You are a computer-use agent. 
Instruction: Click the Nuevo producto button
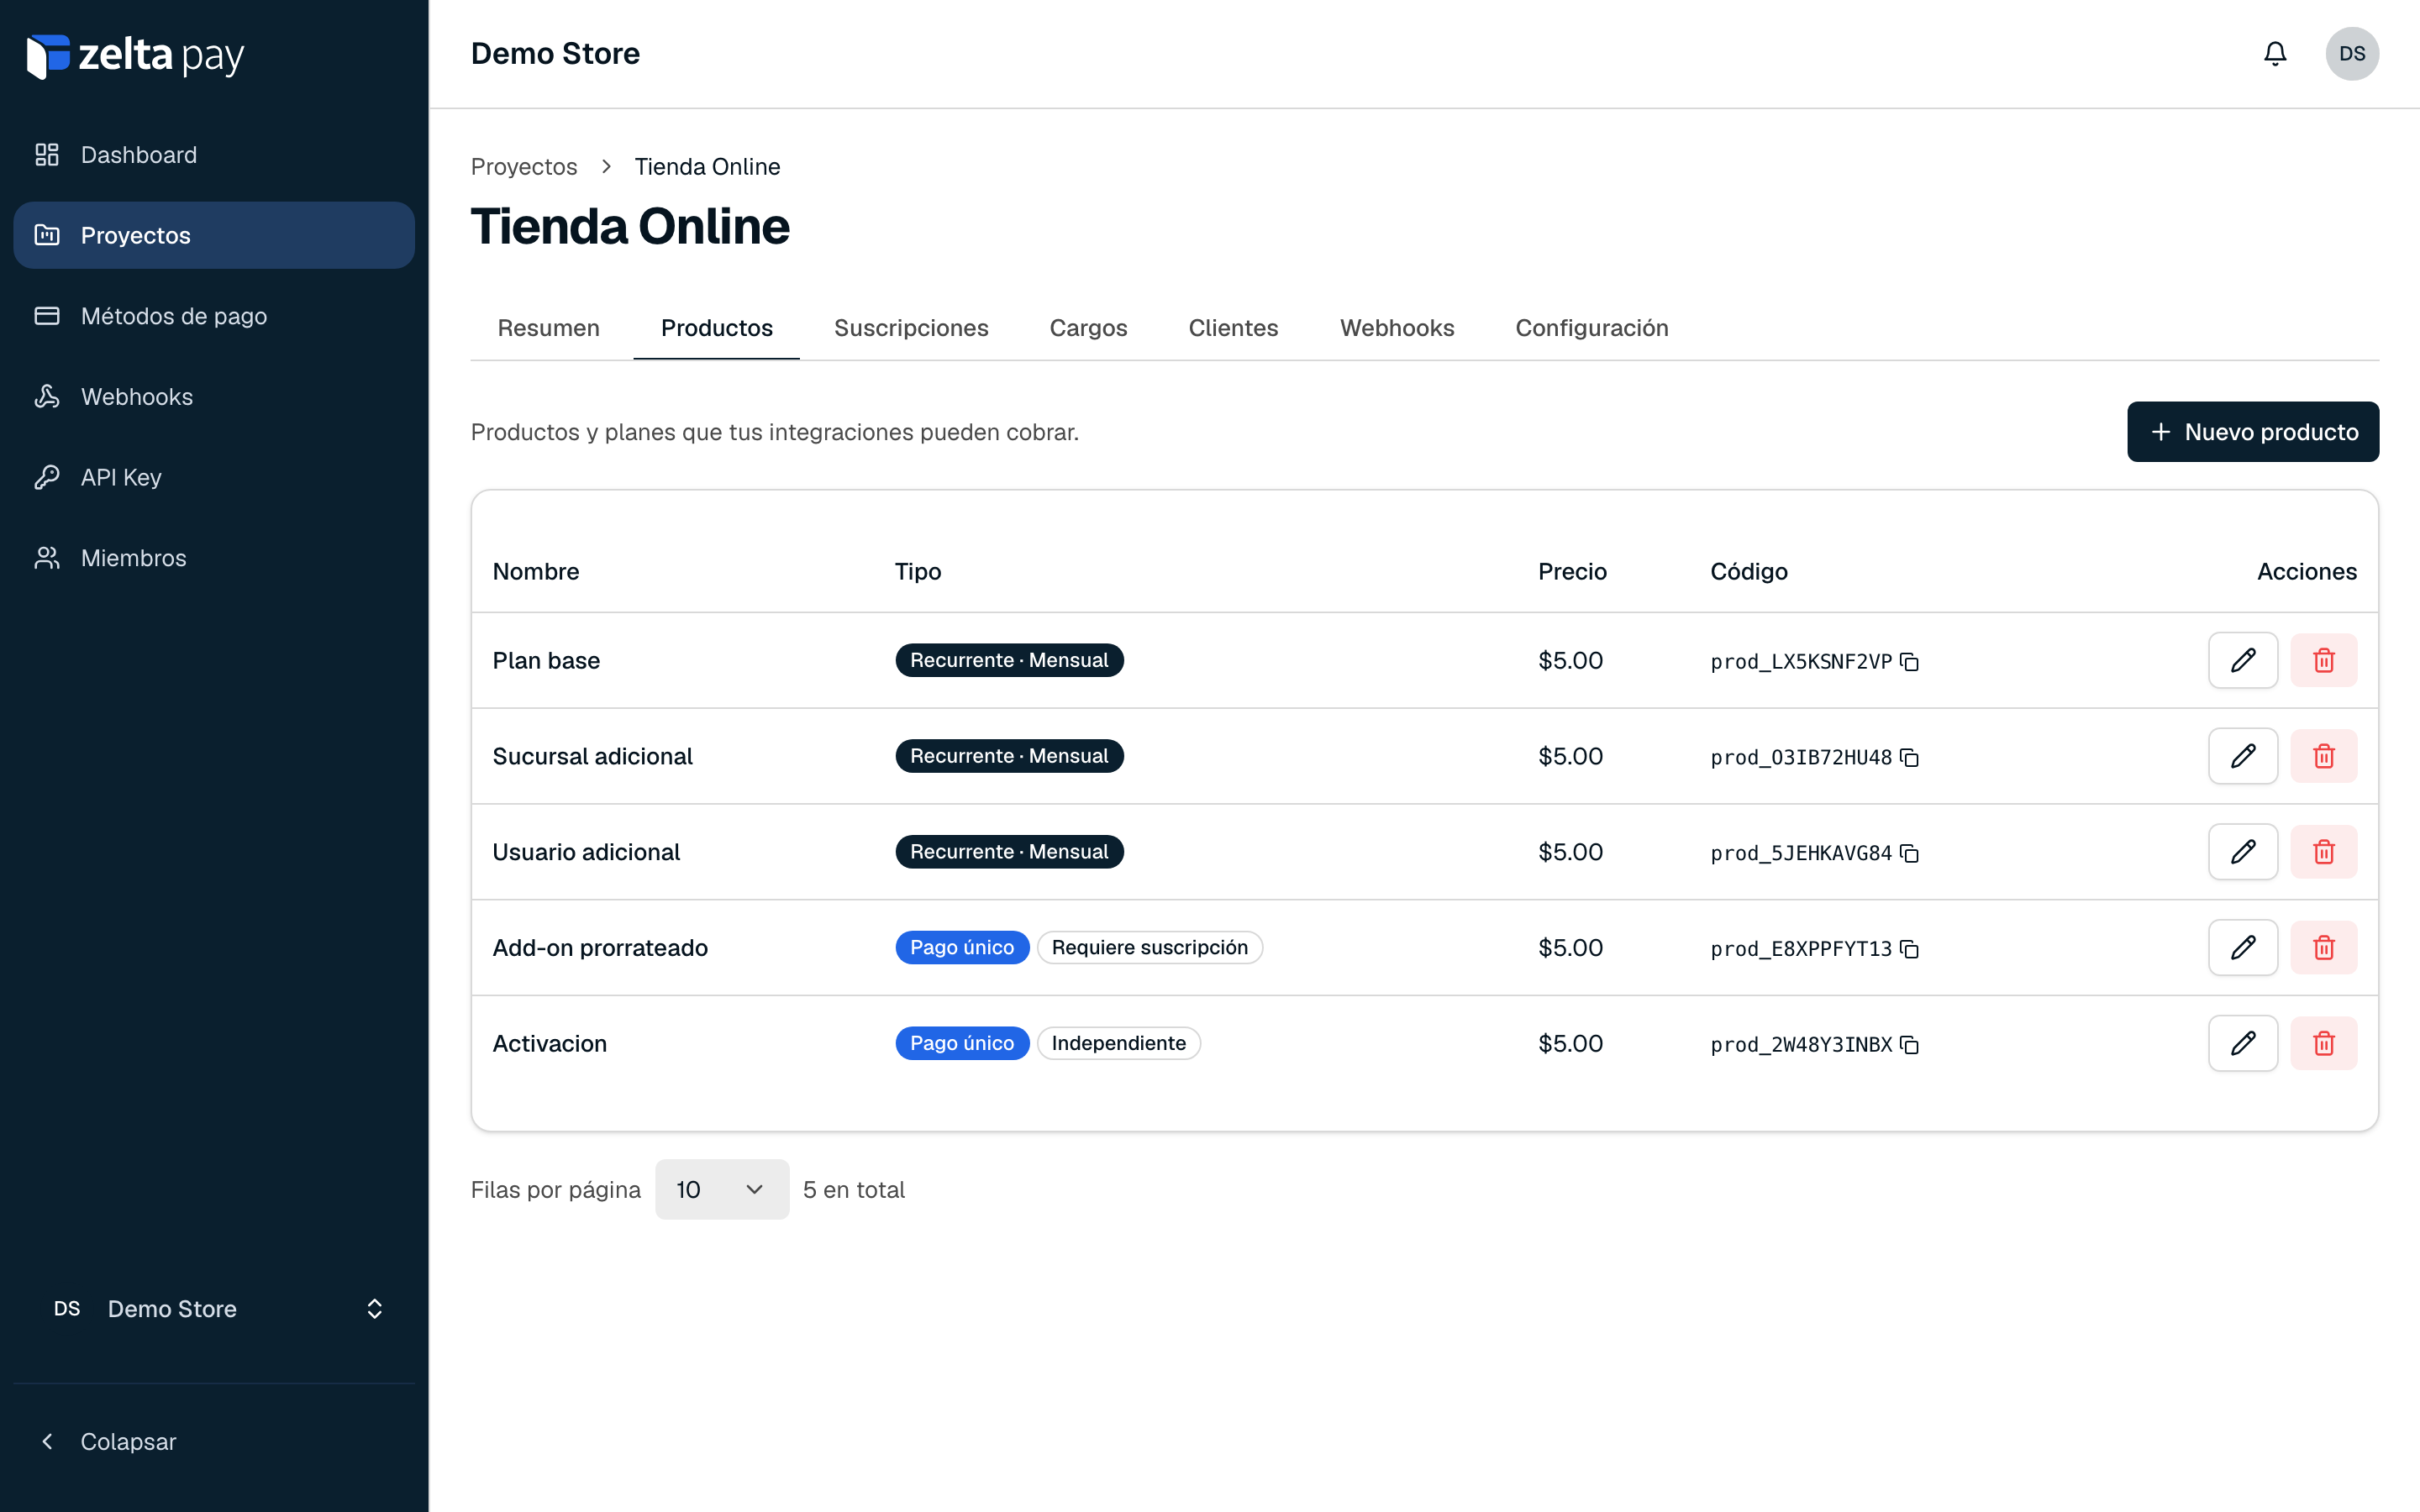pyautogui.click(x=2253, y=432)
